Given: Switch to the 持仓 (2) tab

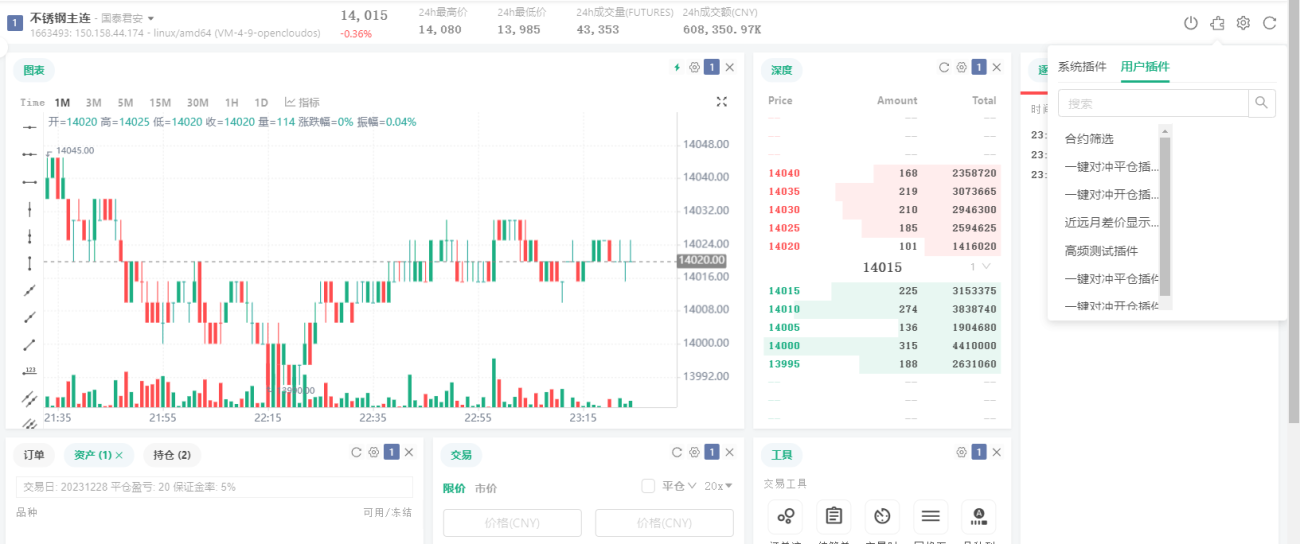Looking at the screenshot, I should 172,455.
